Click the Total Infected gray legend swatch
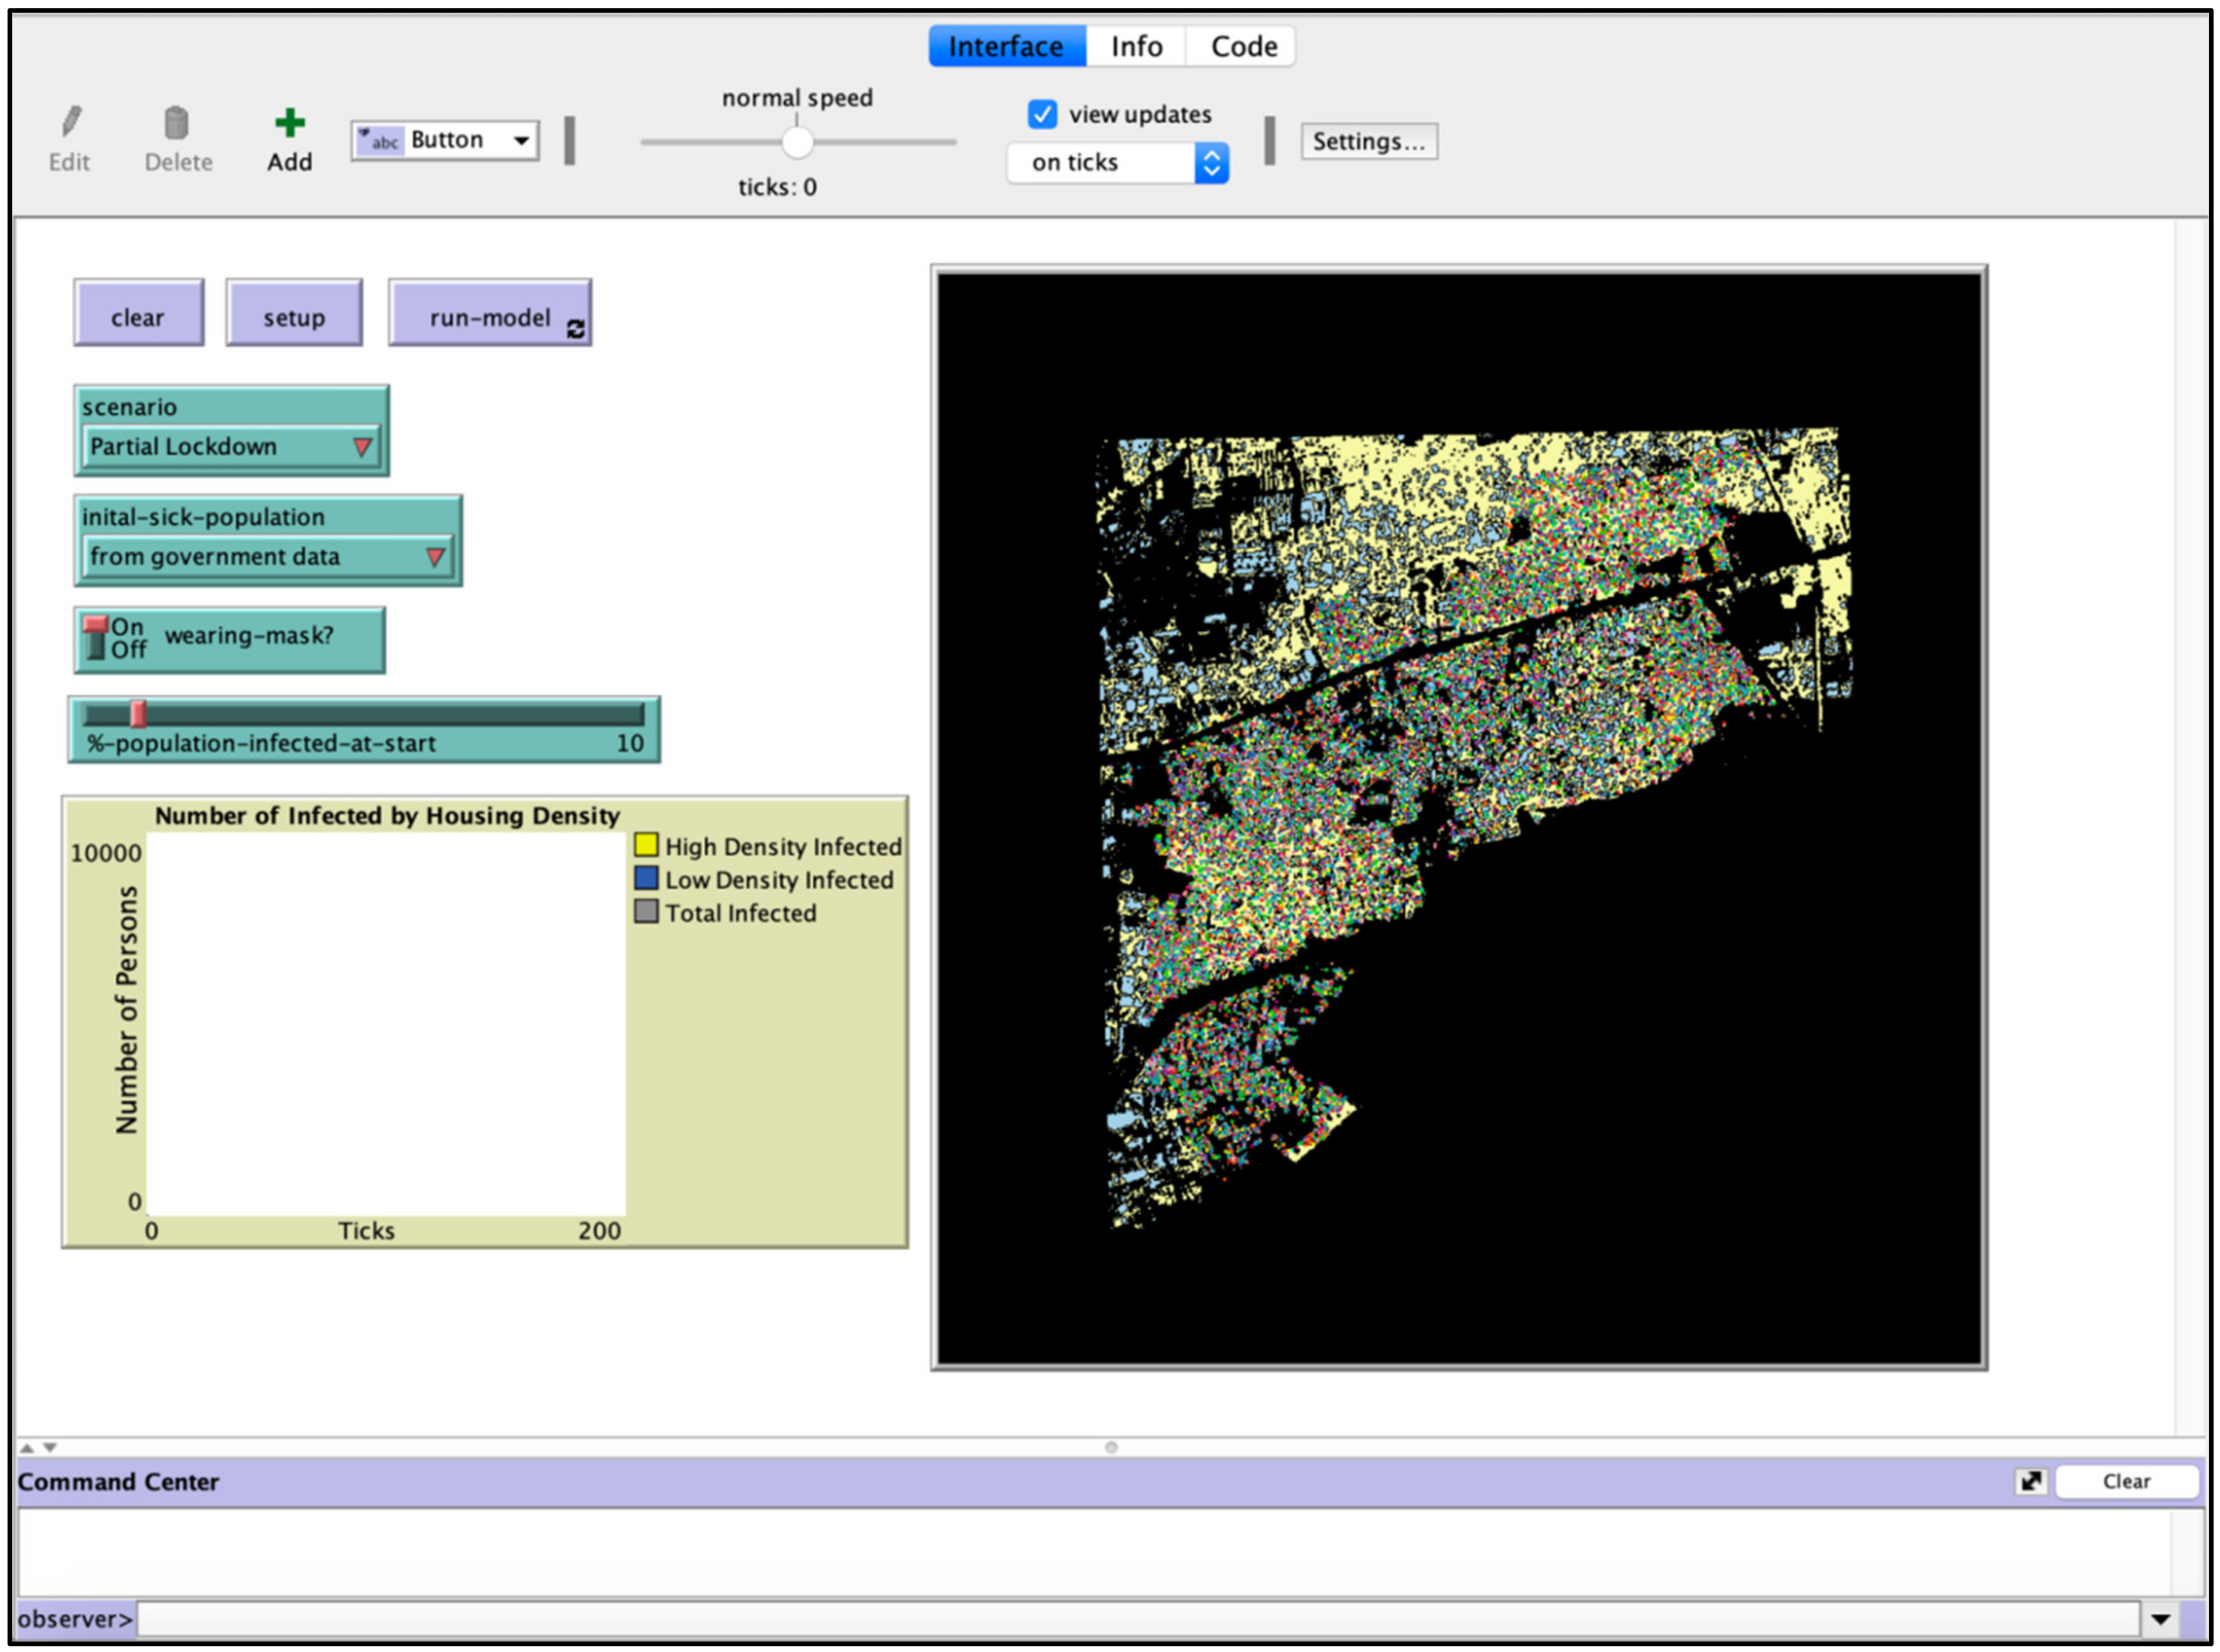Screen dimensions: 2220x1652 click(646, 911)
